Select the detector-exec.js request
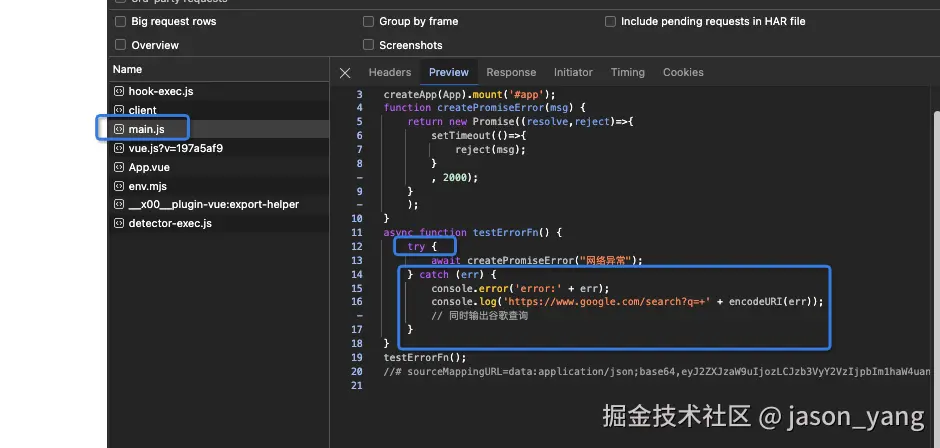The width and height of the screenshot is (940, 448). pos(219,223)
